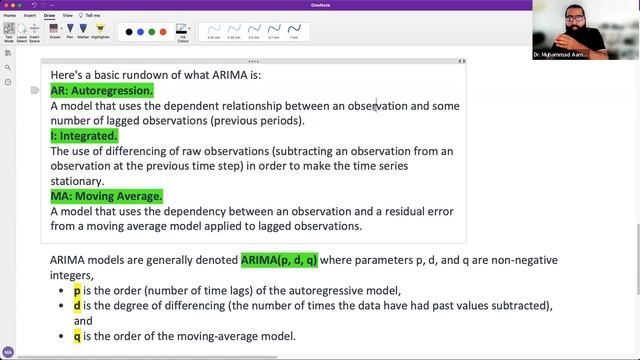The height and width of the screenshot is (360, 640).
Task: Click the yellow highlighted 'p' bullet
Action: tap(77, 291)
